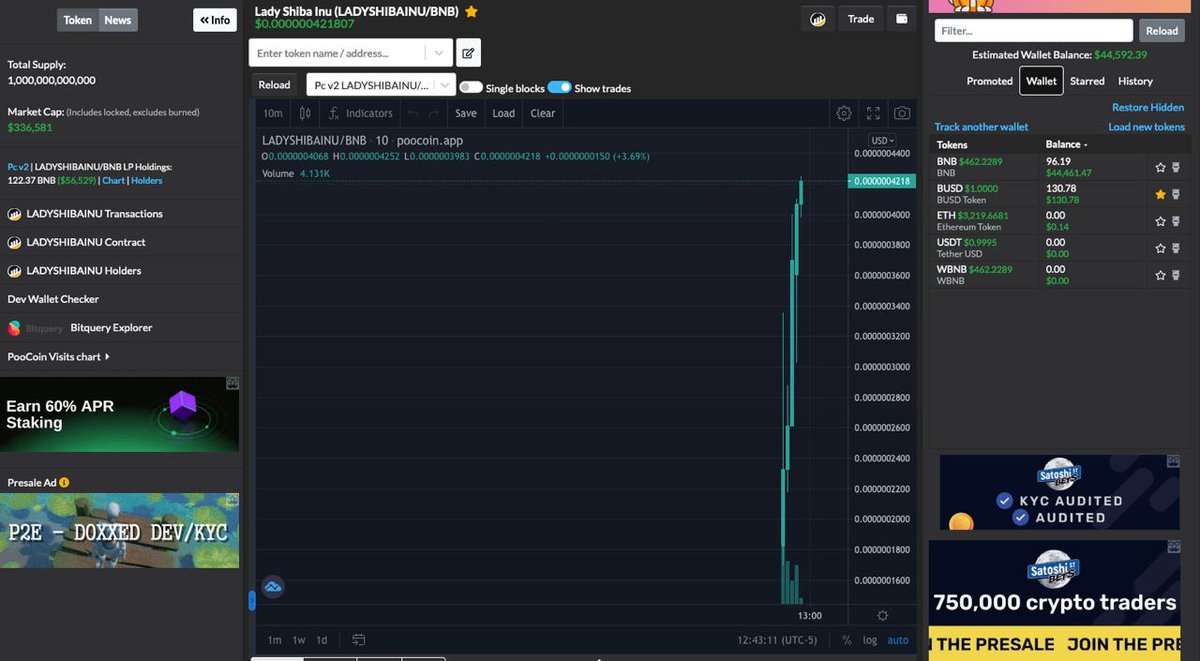Image resolution: width=1200 pixels, height=661 pixels.
Task: Unstar the BUSD token row
Action: coord(1161,194)
